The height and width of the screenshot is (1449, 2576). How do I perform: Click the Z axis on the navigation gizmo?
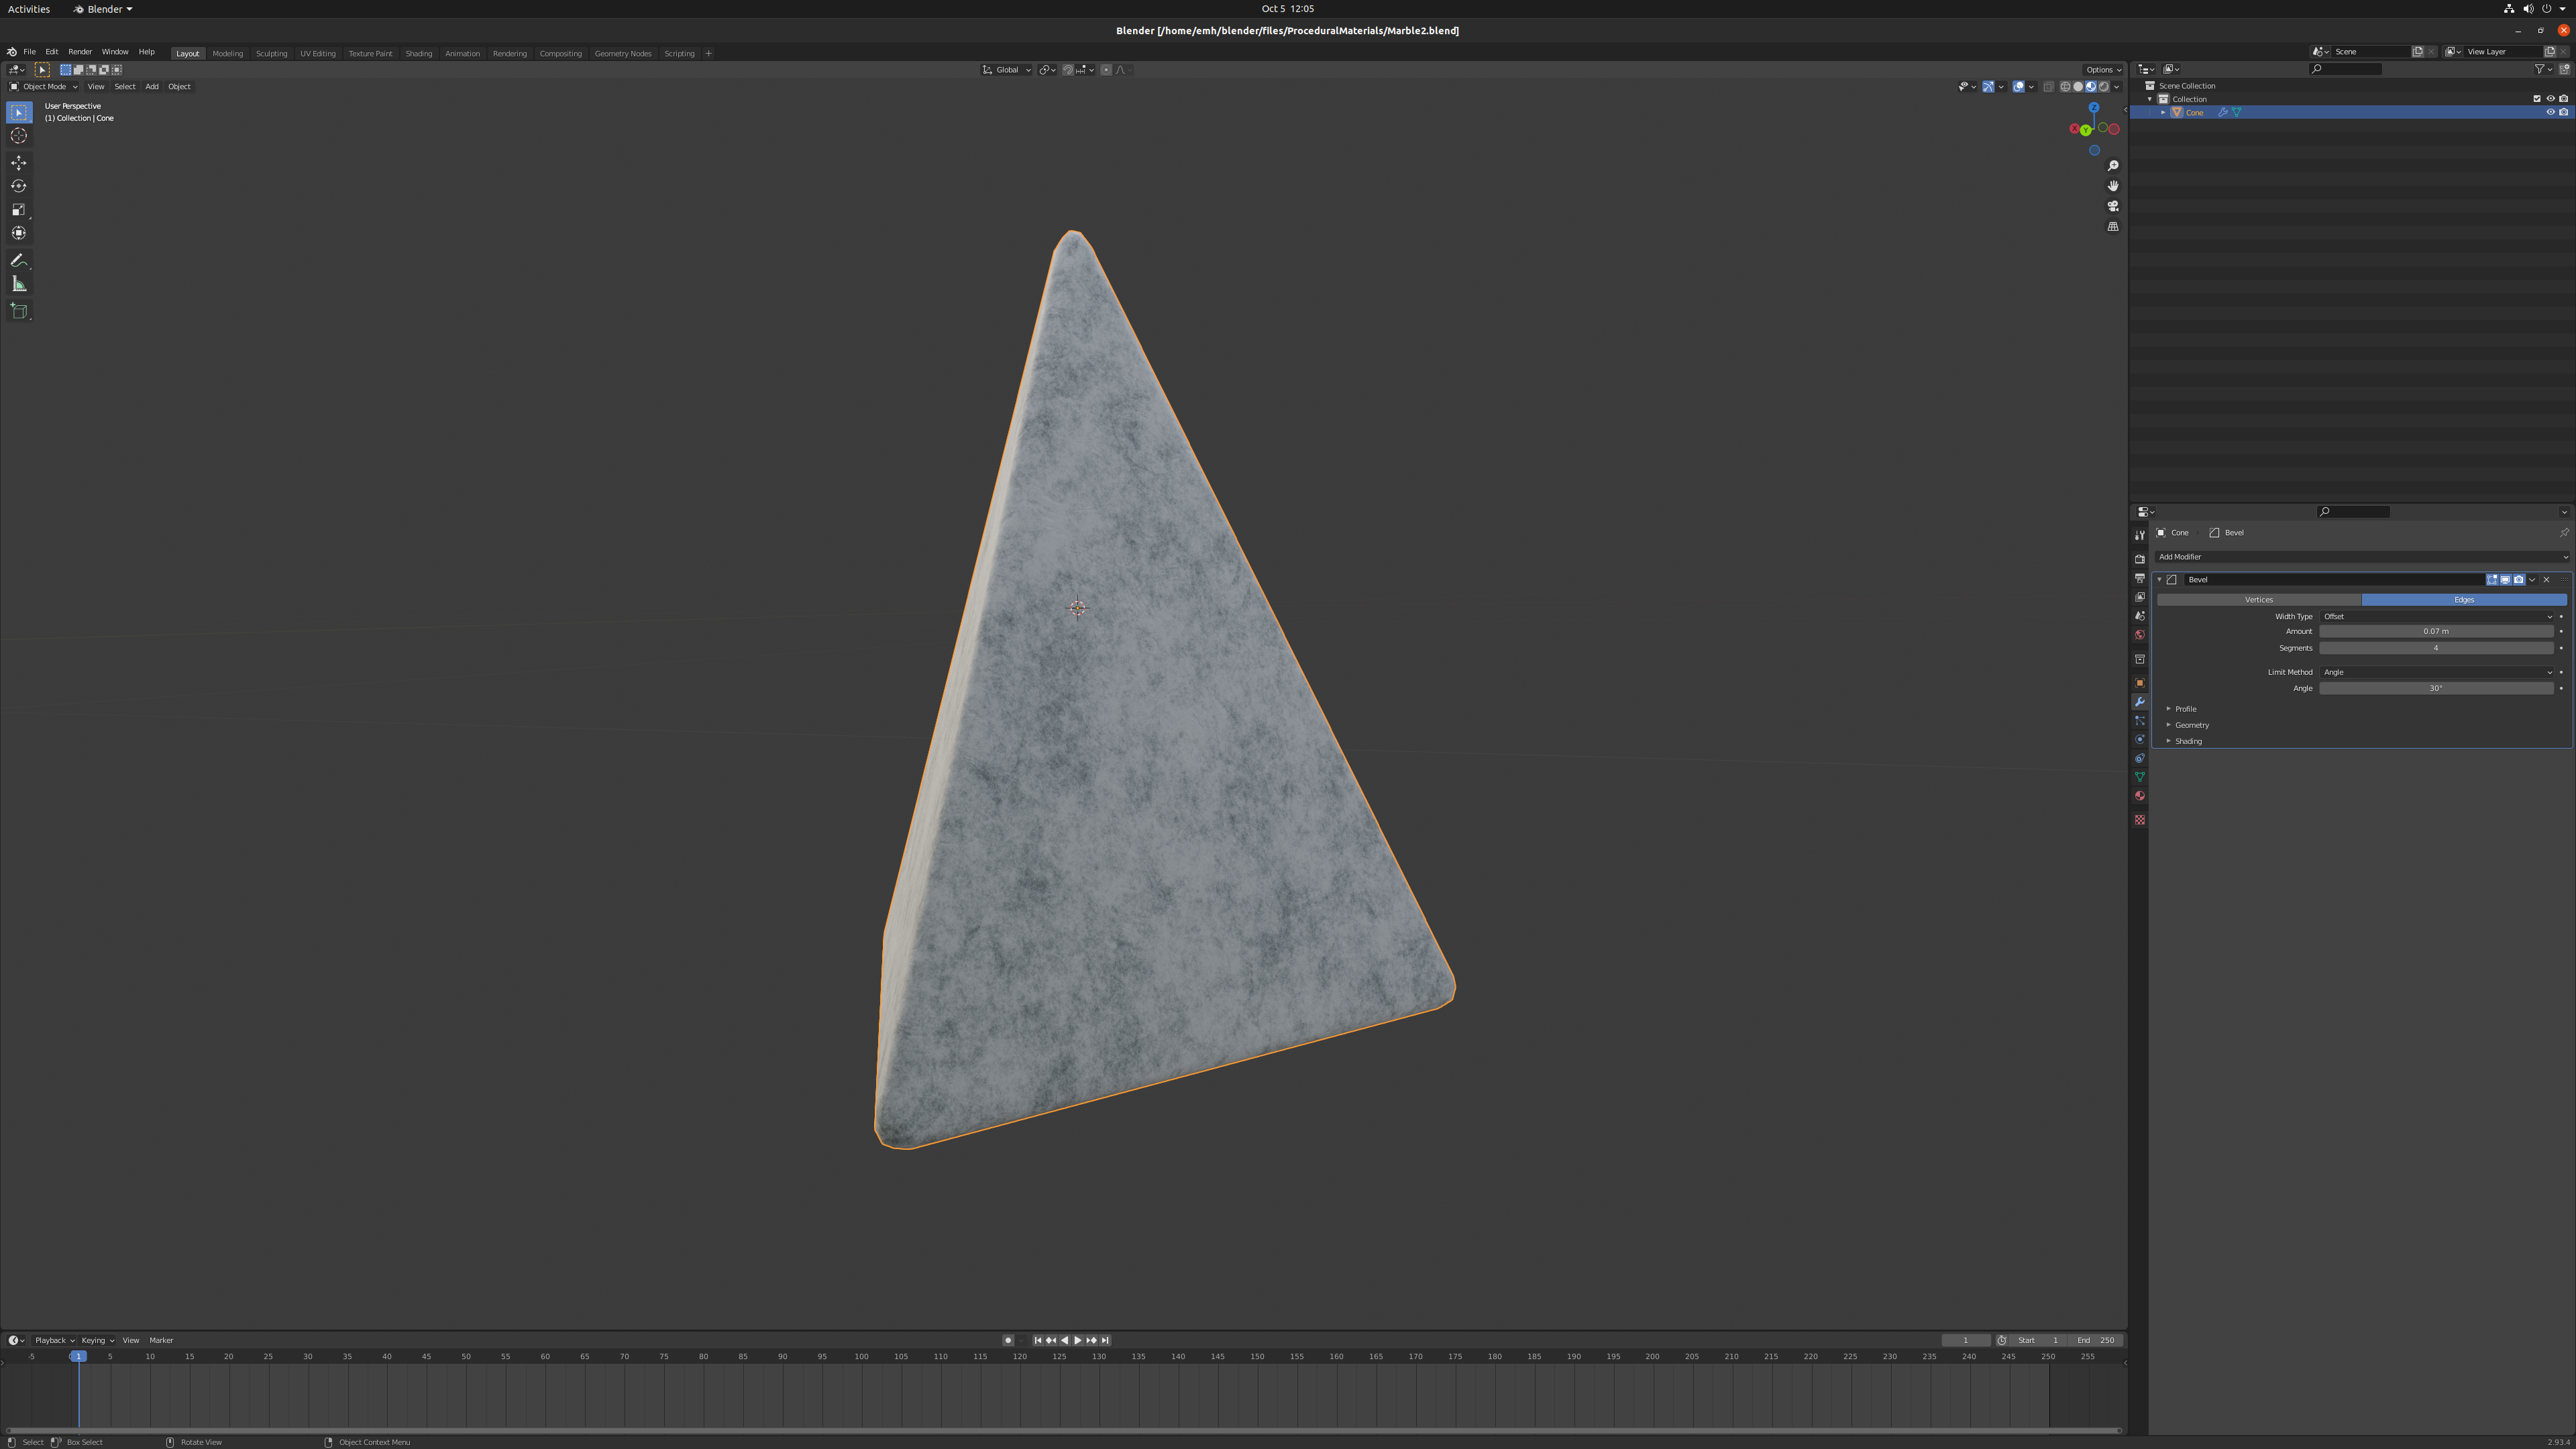2094,107
